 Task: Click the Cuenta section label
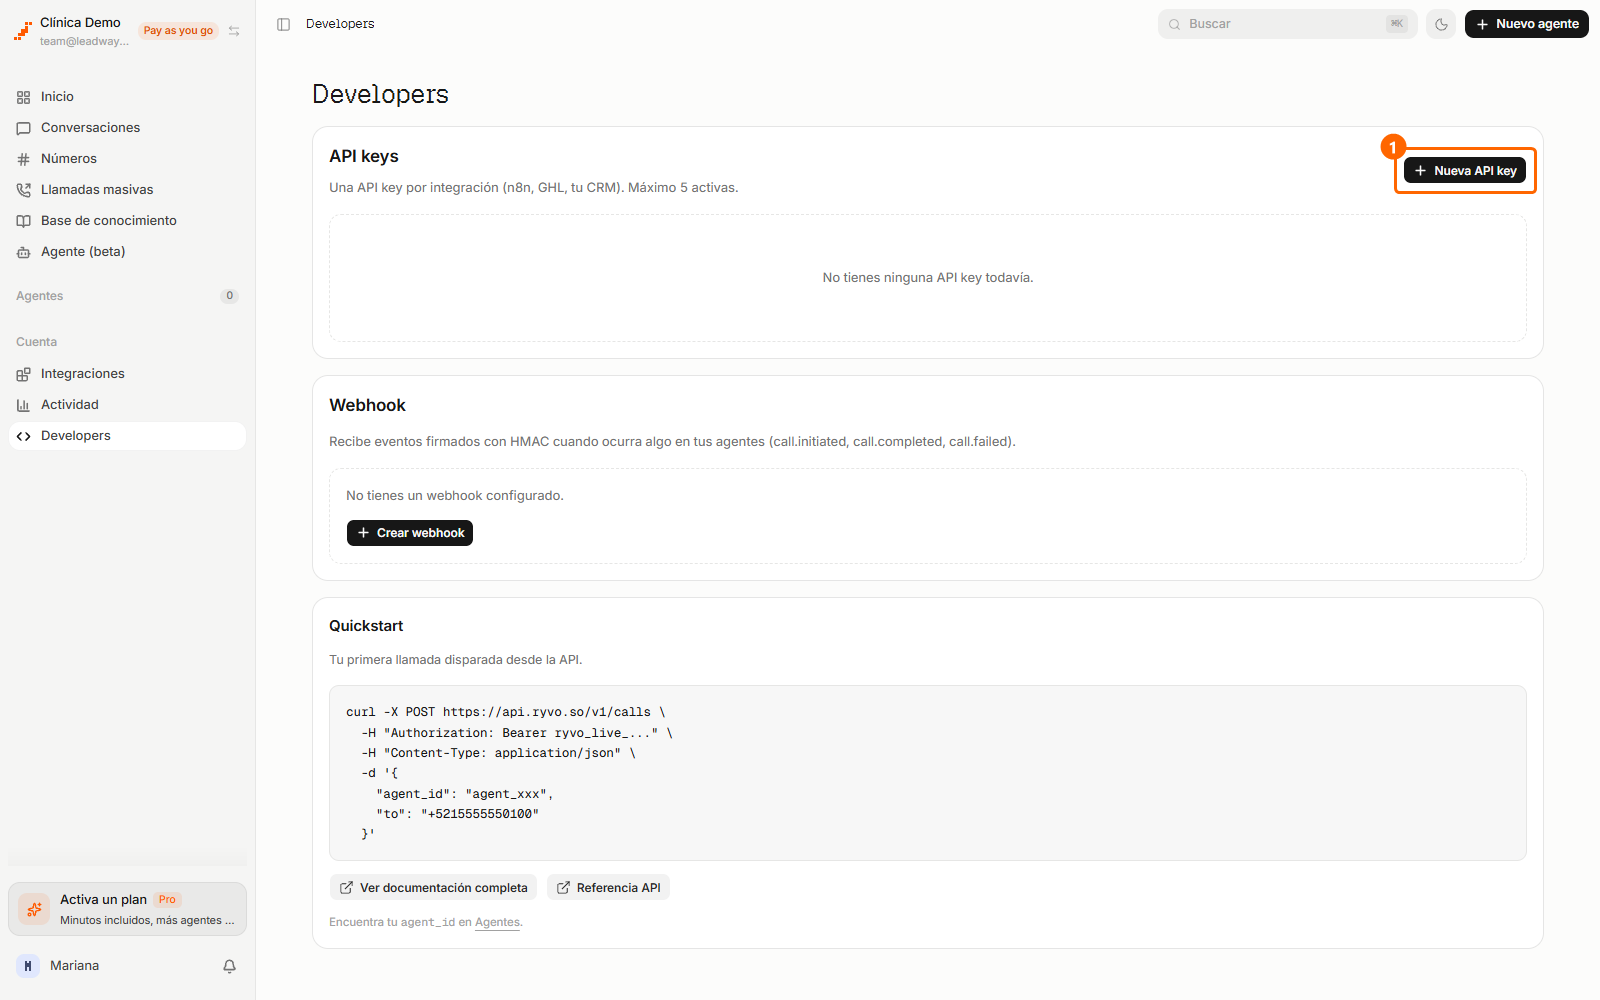click(x=37, y=342)
